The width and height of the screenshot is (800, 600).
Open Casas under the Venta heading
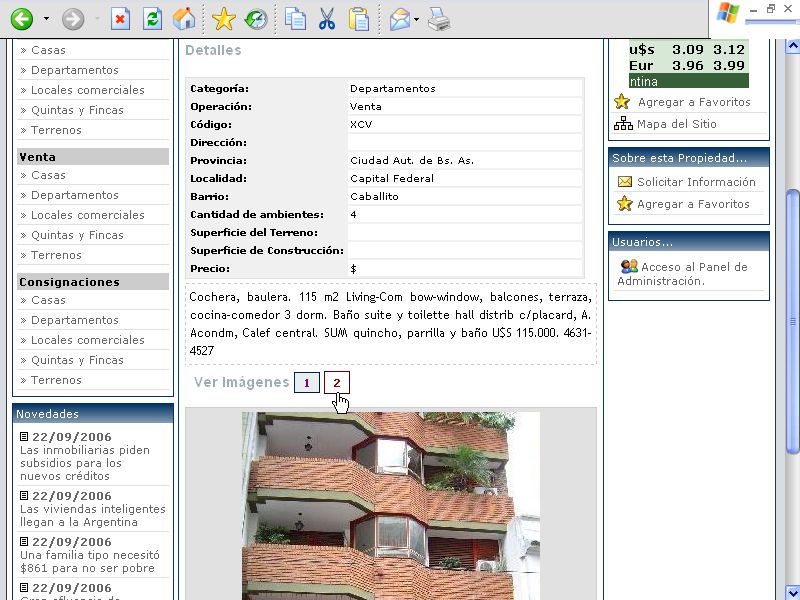tap(48, 175)
